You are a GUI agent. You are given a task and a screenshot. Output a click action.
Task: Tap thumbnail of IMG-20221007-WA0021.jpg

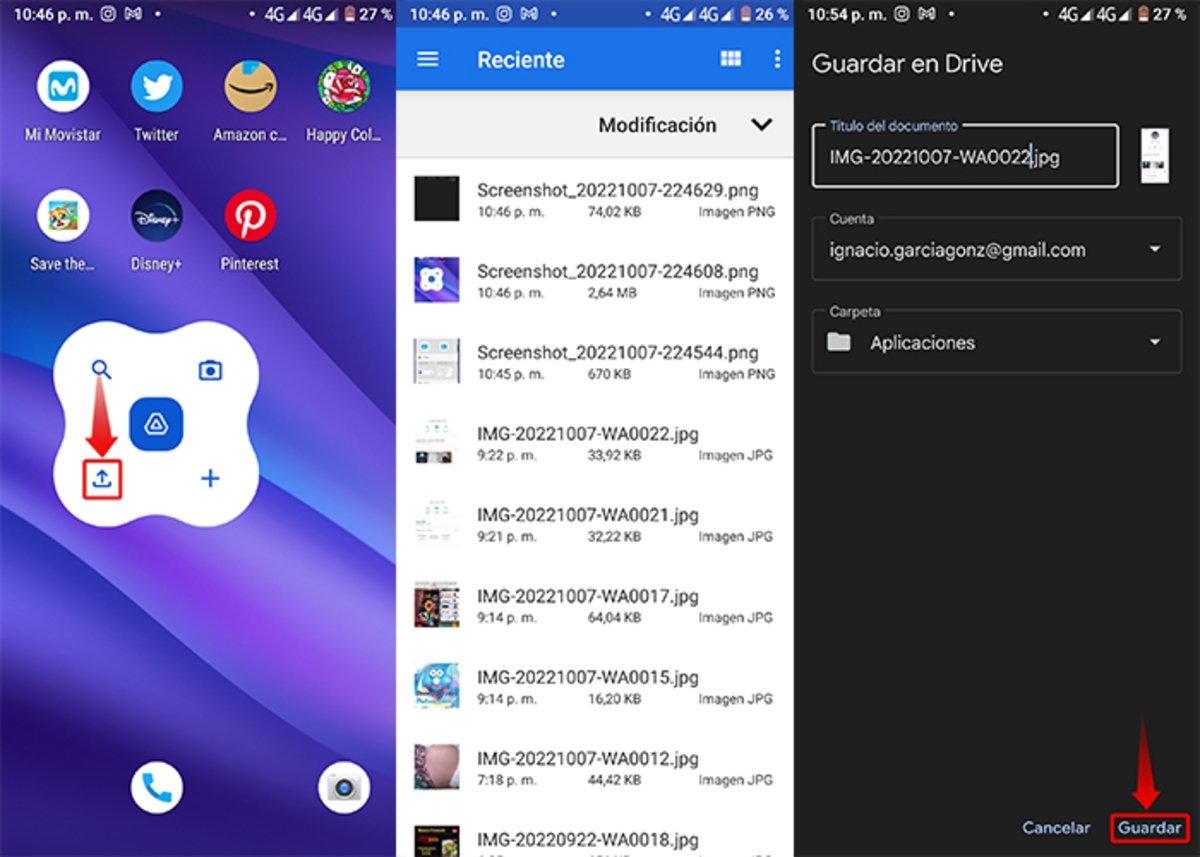point(437,524)
